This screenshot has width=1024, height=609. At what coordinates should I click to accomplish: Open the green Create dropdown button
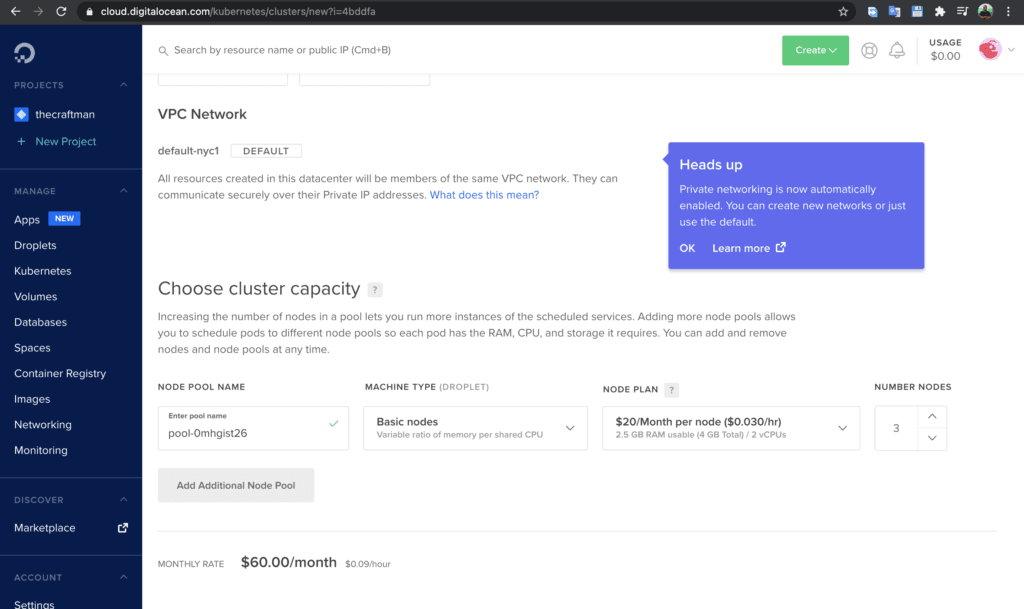point(815,50)
